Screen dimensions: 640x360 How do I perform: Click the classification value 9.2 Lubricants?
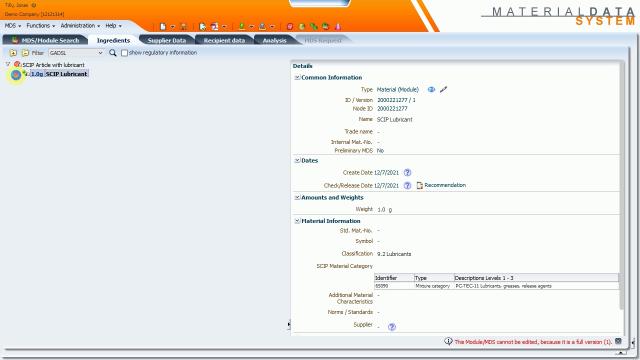[x=394, y=254]
